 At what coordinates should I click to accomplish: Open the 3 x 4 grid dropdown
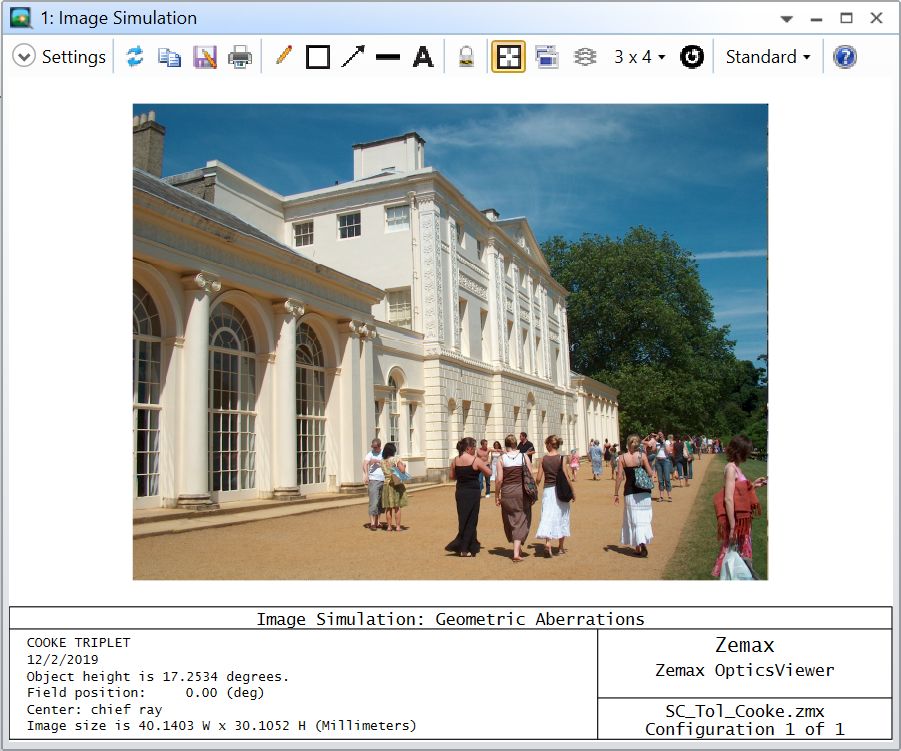point(639,57)
